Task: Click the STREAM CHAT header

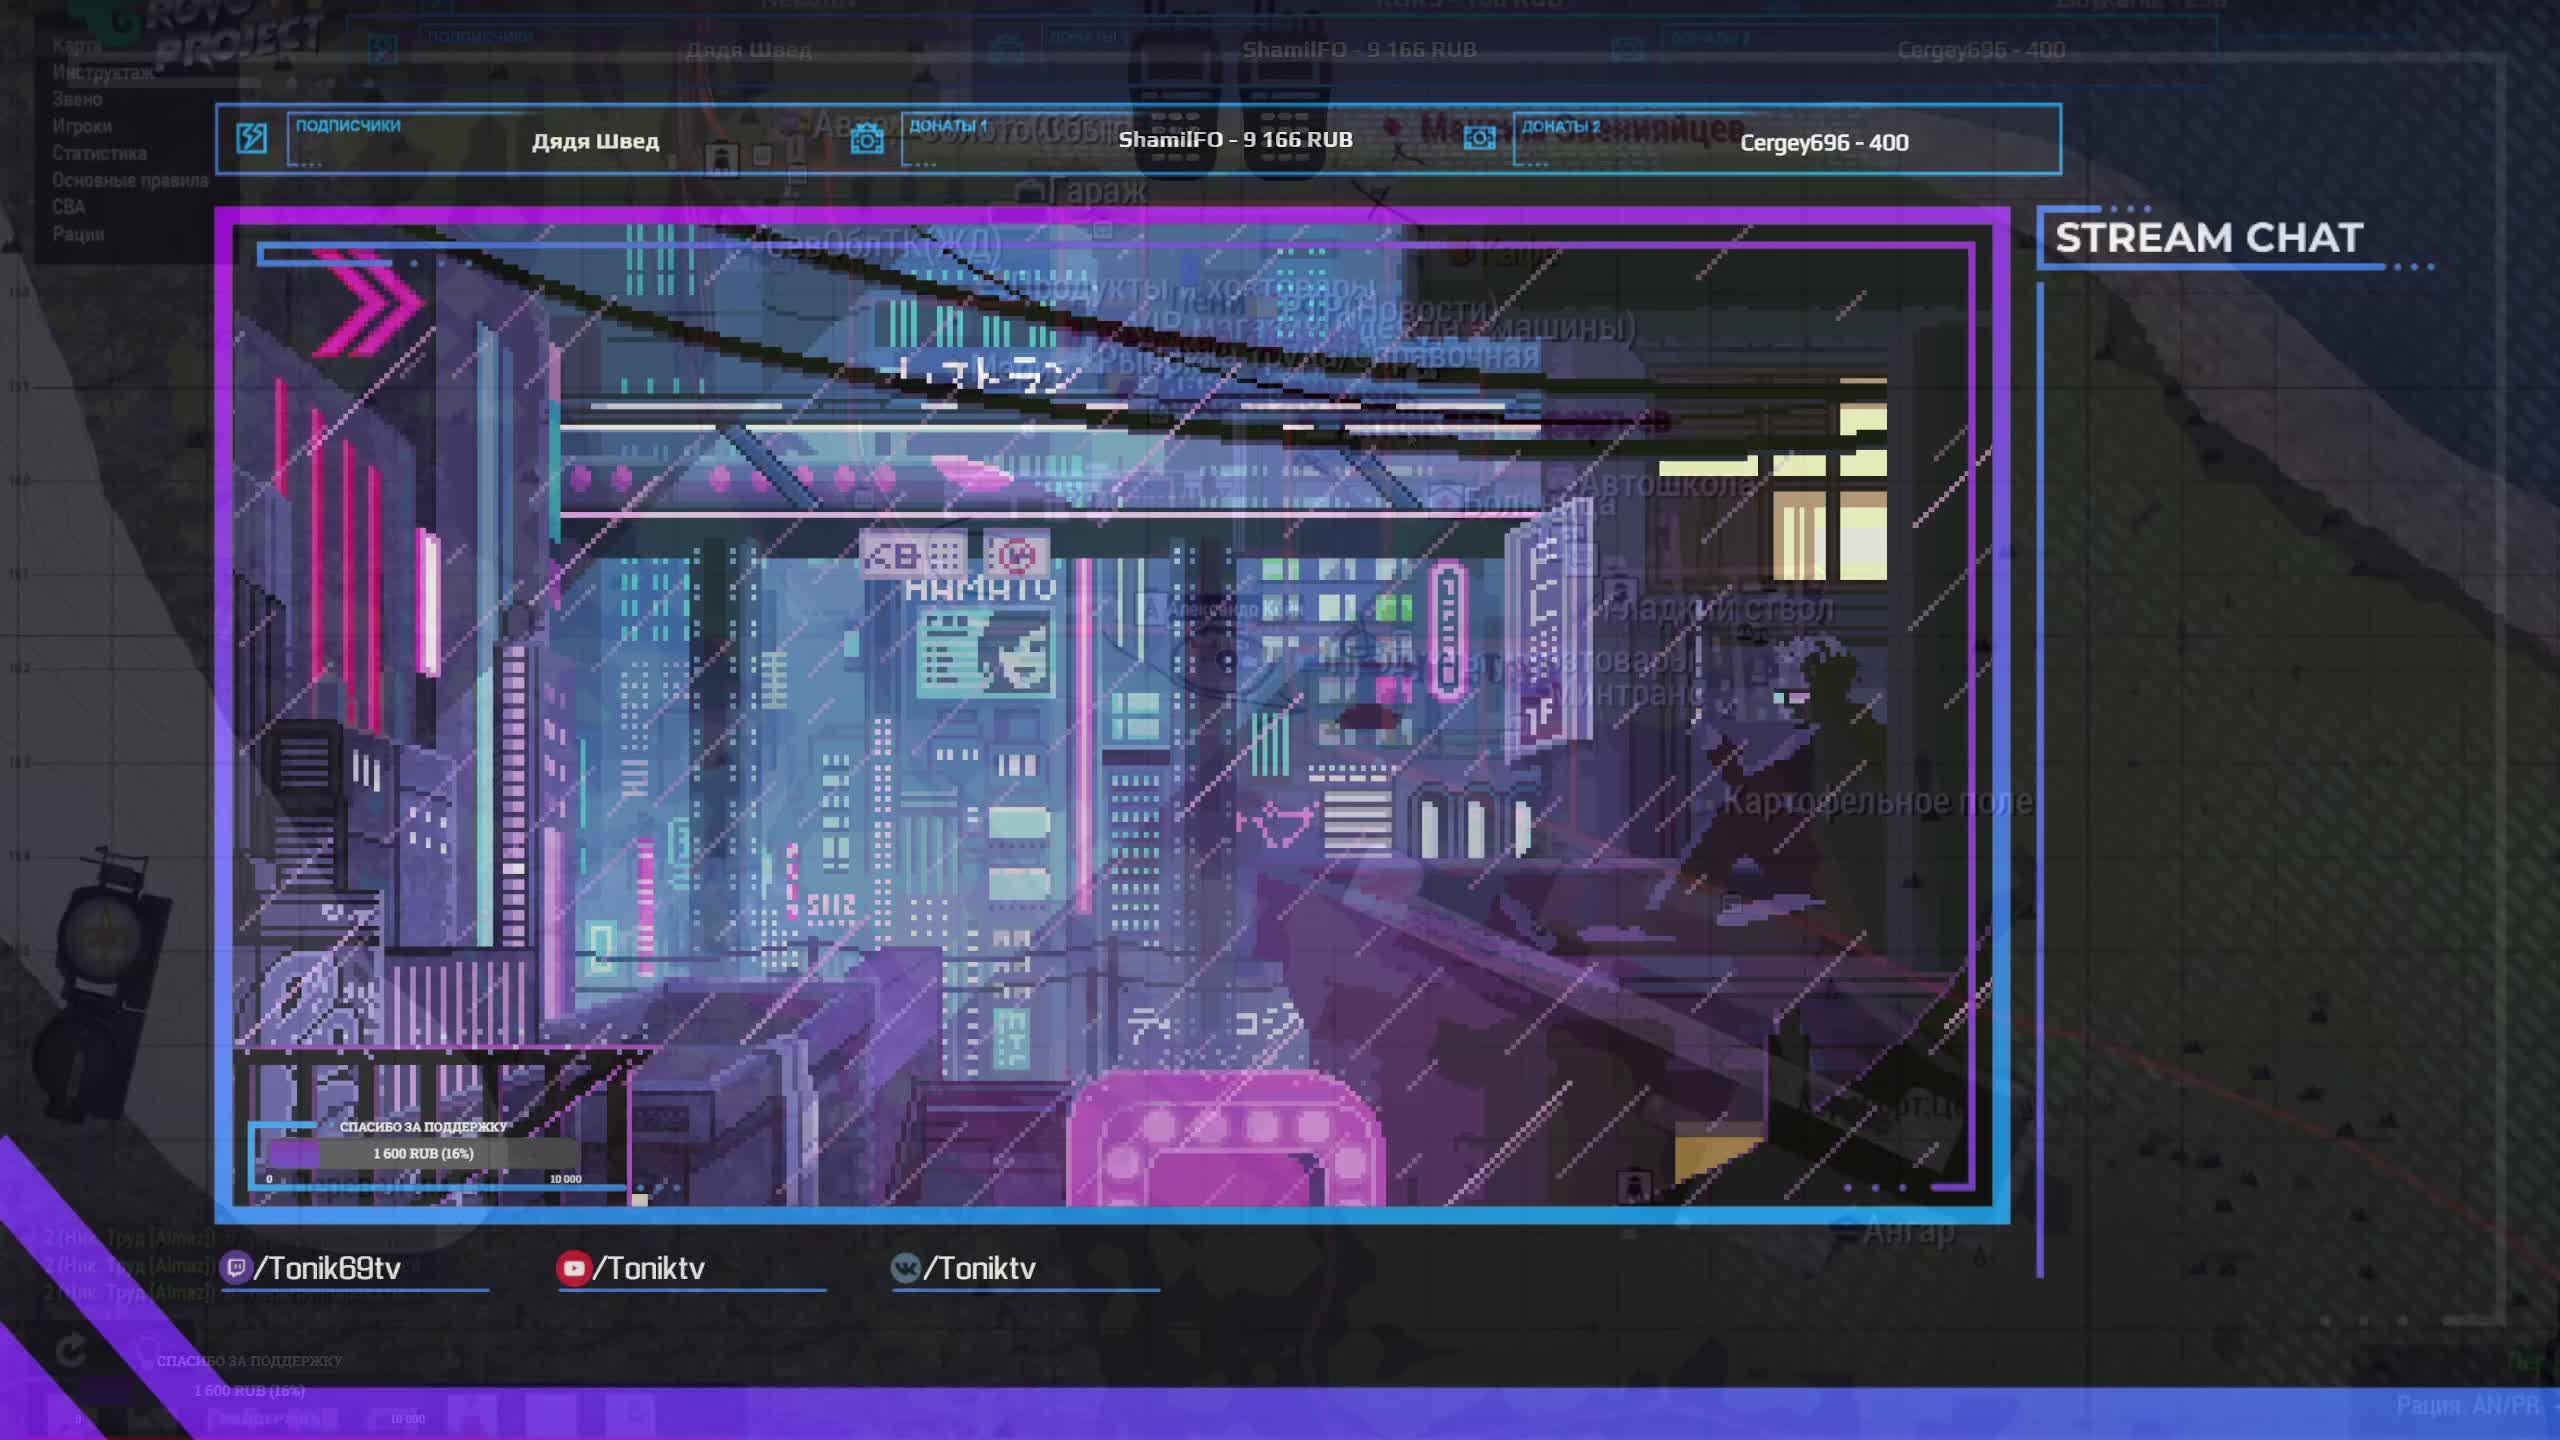Action: (2208, 238)
